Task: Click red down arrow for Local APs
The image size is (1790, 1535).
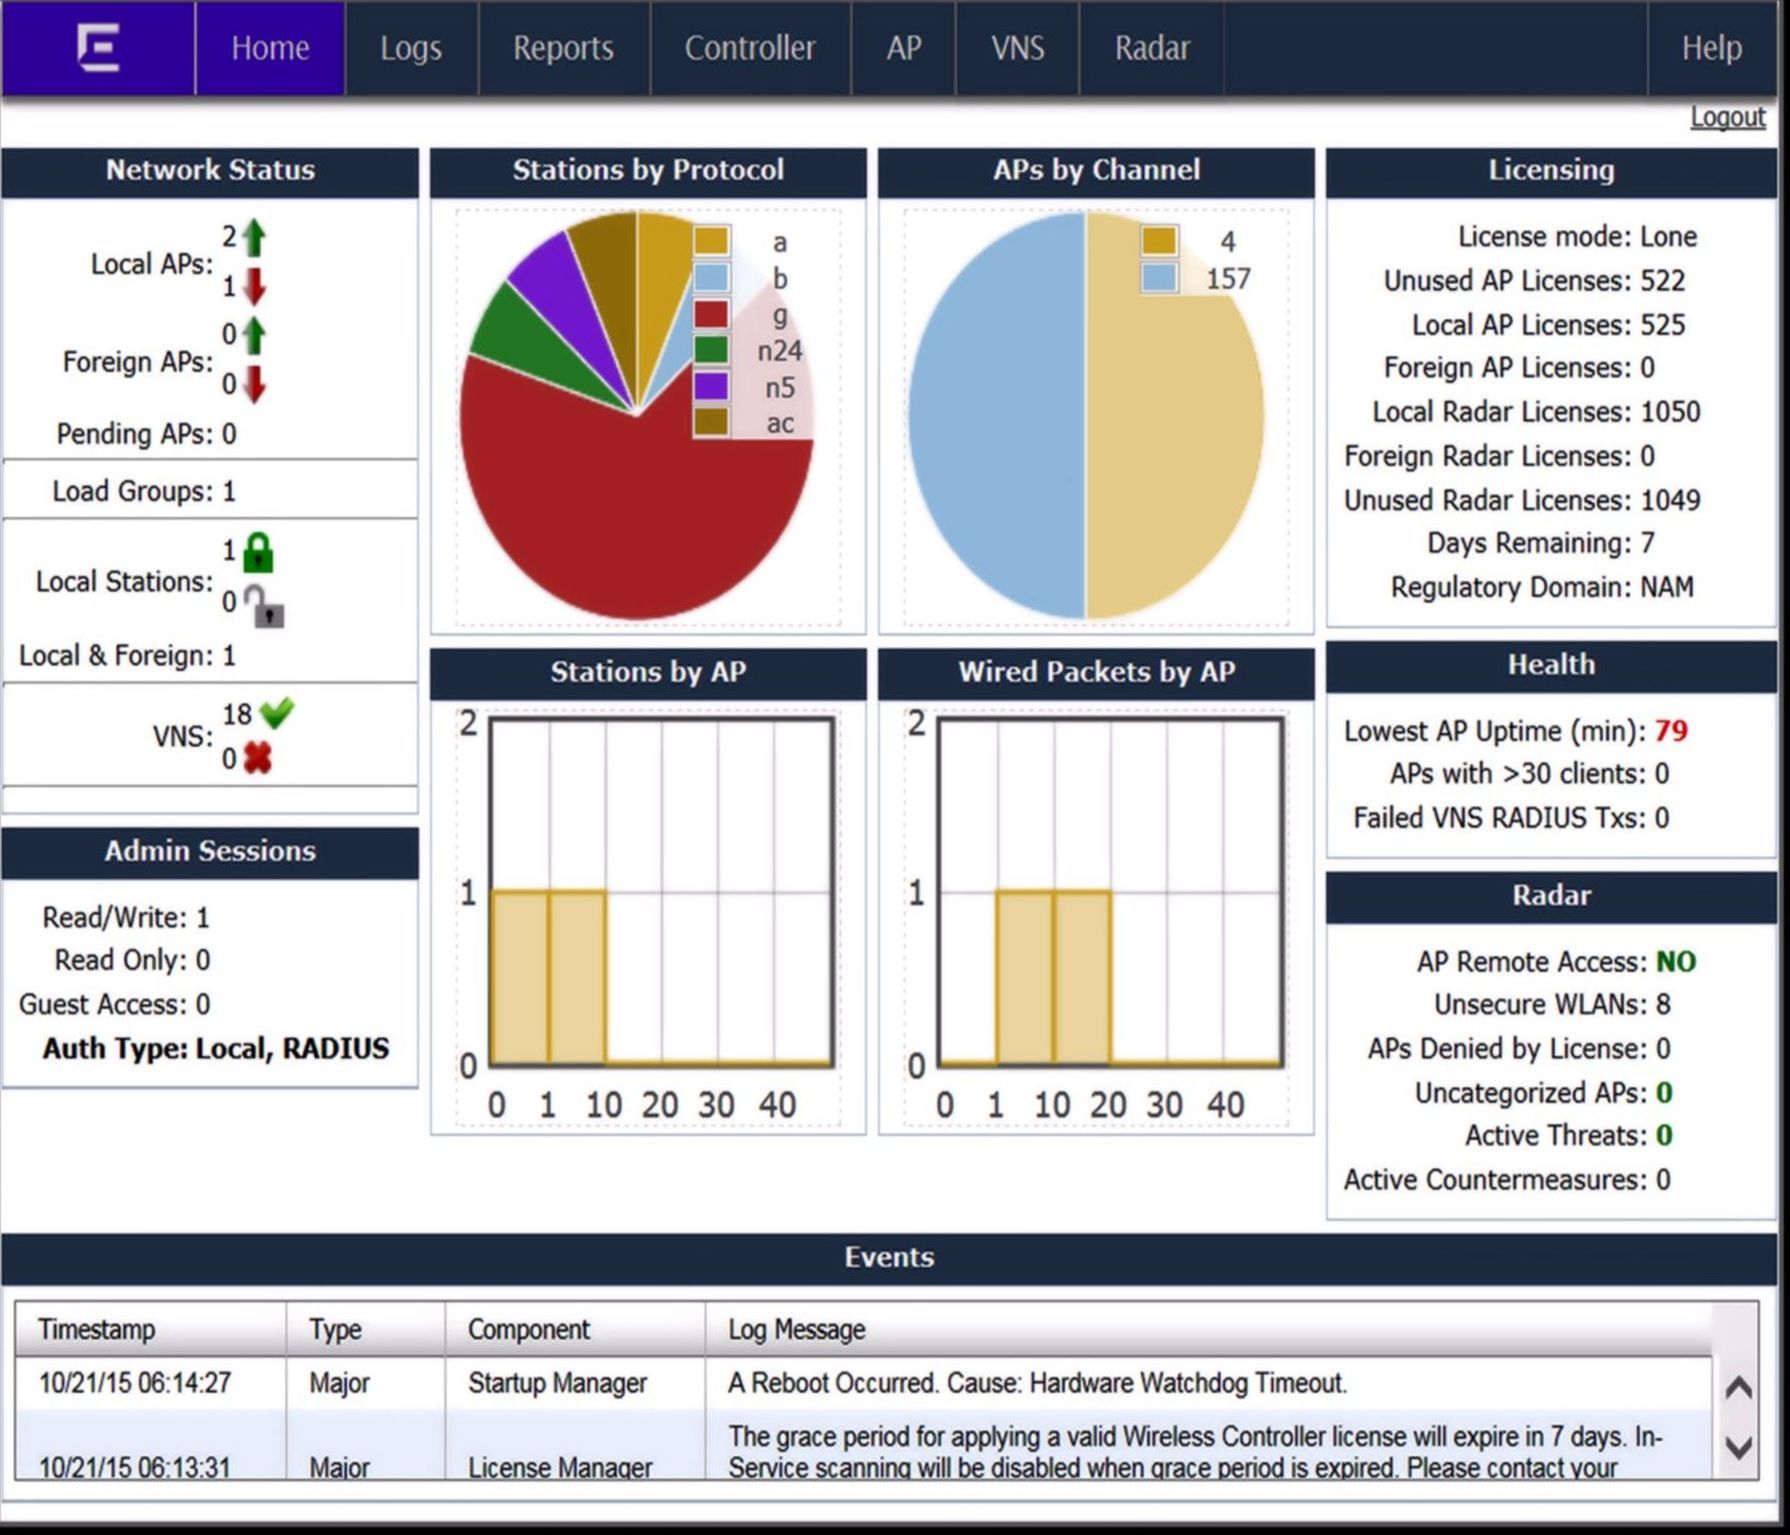Action: 255,286
